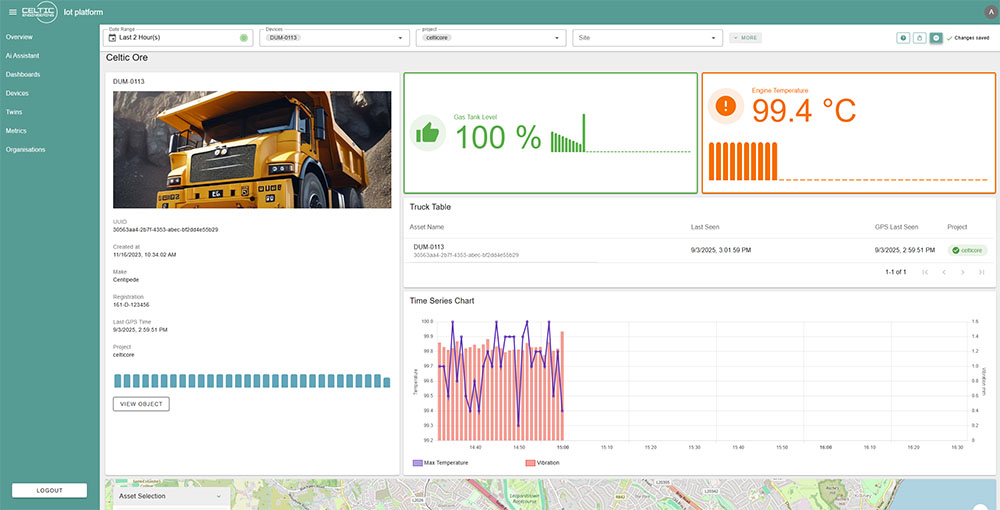Screen dimensions: 1000x510
Task: Click the Created at date 11/16/2023
Action: tap(144, 254)
